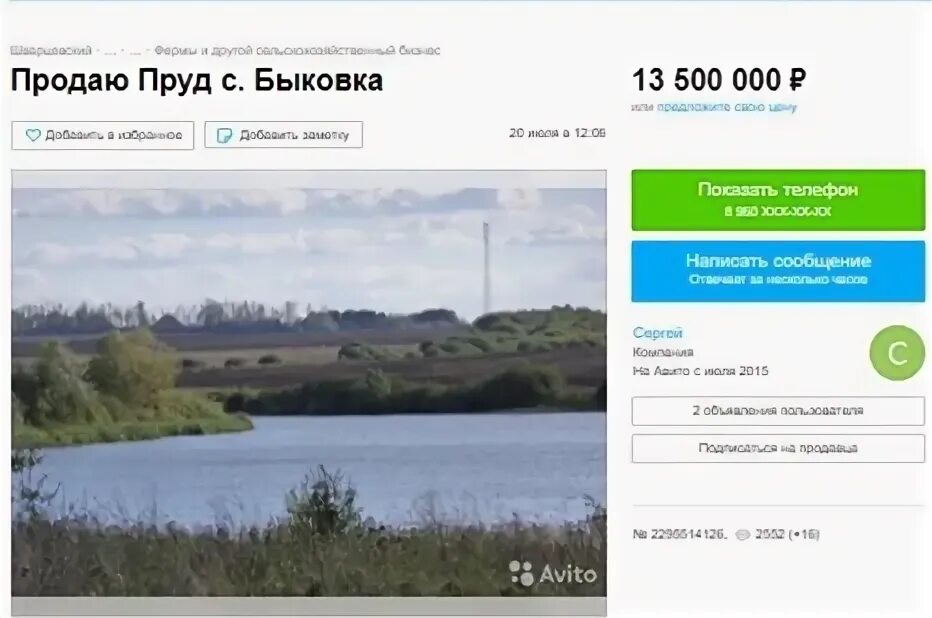Image resolution: width=932 pixels, height=618 pixels.
Task: Click the Добавить в избранное button
Action: tap(103, 135)
